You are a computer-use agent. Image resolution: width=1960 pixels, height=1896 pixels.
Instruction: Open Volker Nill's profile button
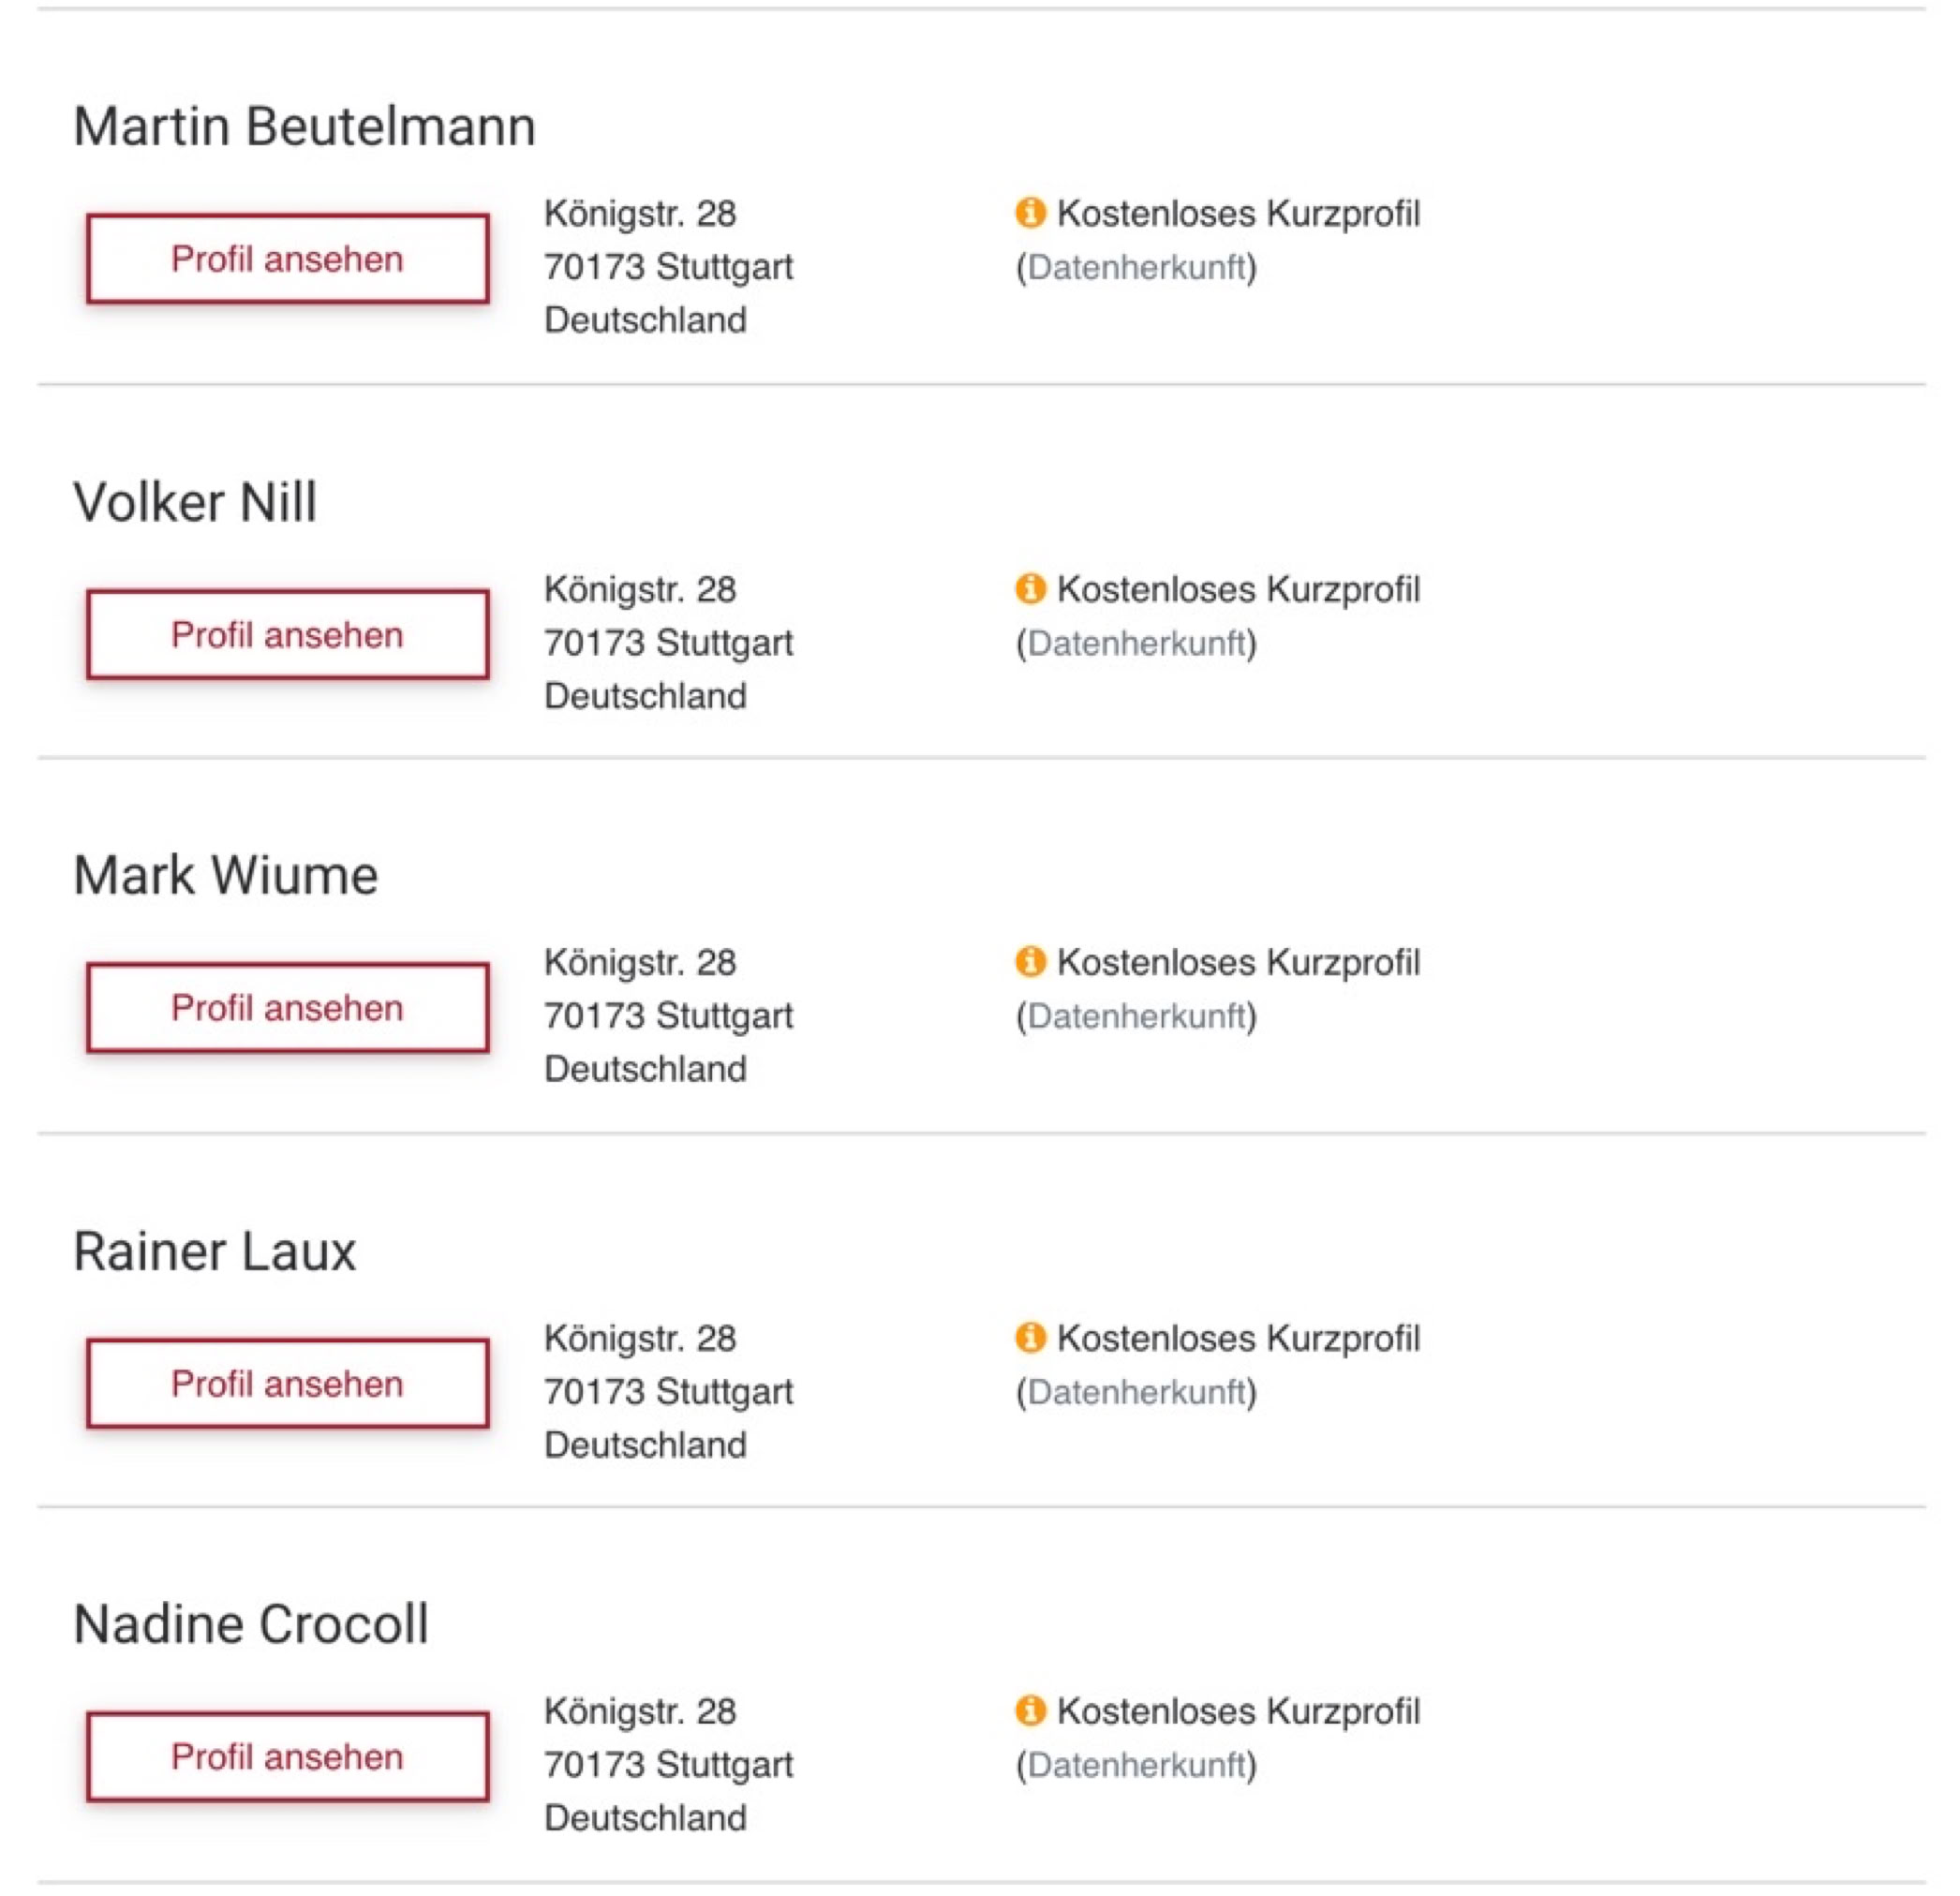click(x=288, y=635)
